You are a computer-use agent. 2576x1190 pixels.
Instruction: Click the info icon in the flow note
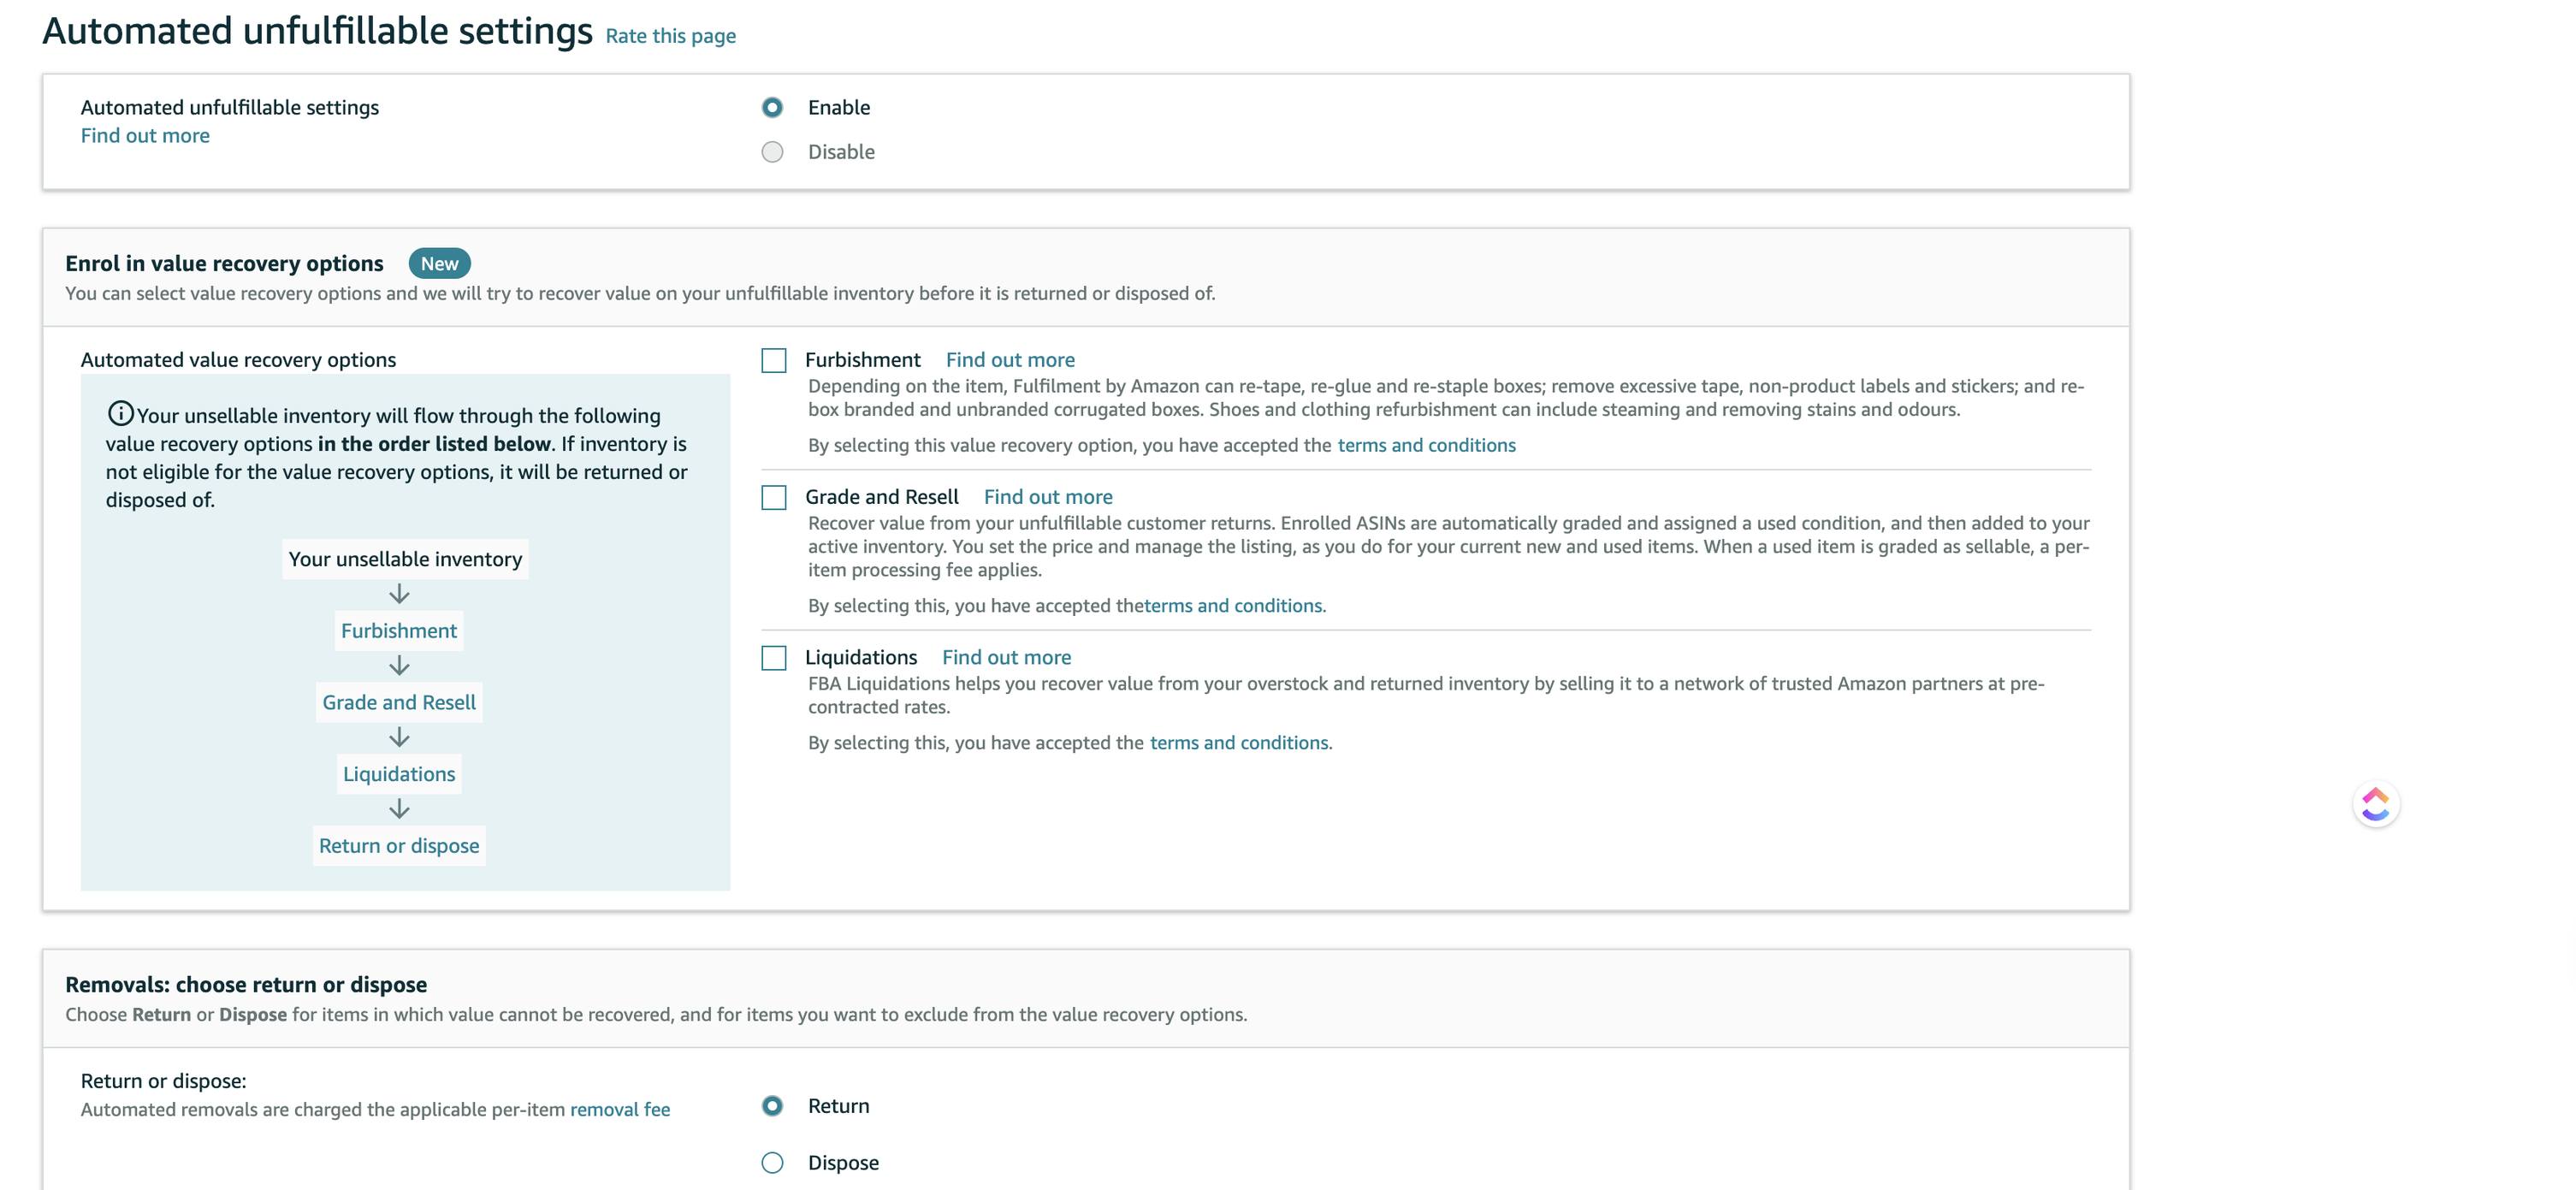point(120,413)
